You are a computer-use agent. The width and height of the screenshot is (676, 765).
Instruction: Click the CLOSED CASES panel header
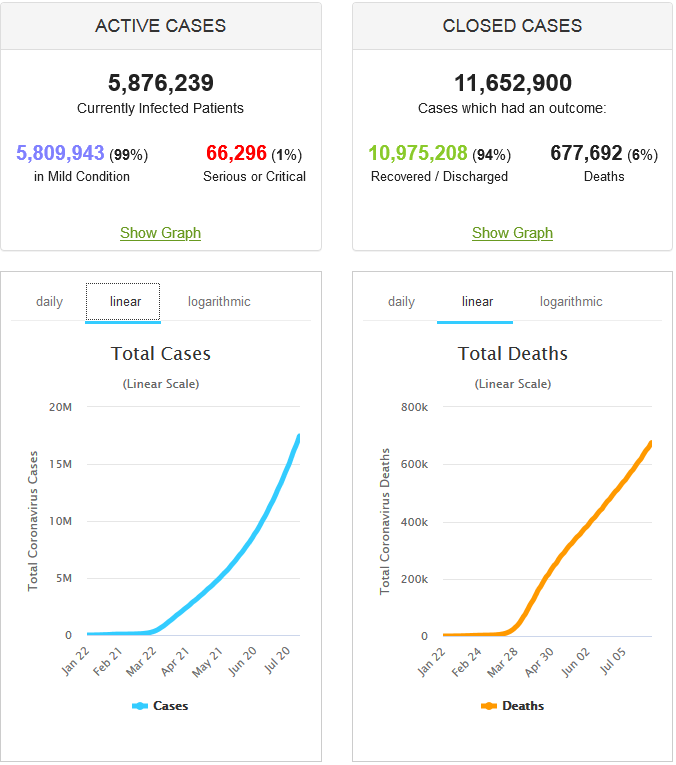512,26
